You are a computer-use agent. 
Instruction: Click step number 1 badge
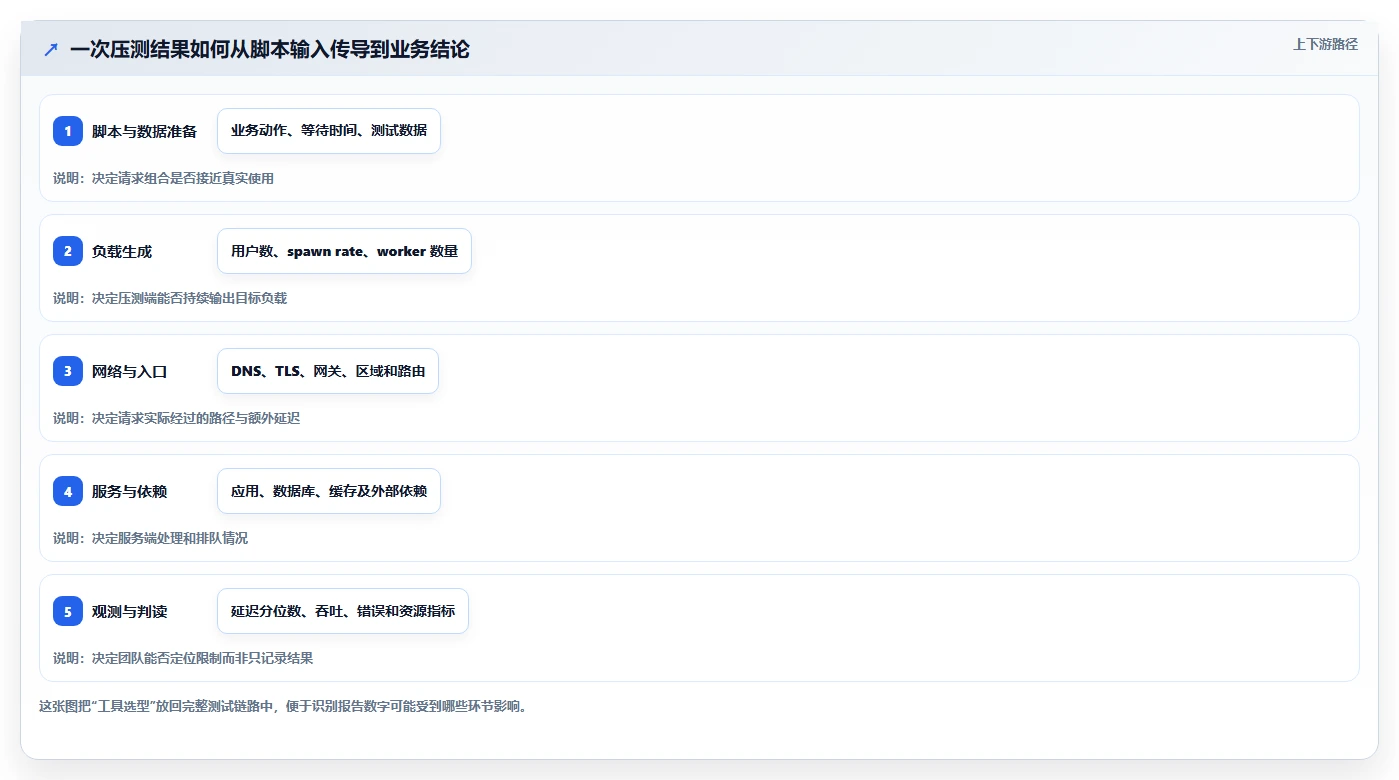tap(68, 131)
